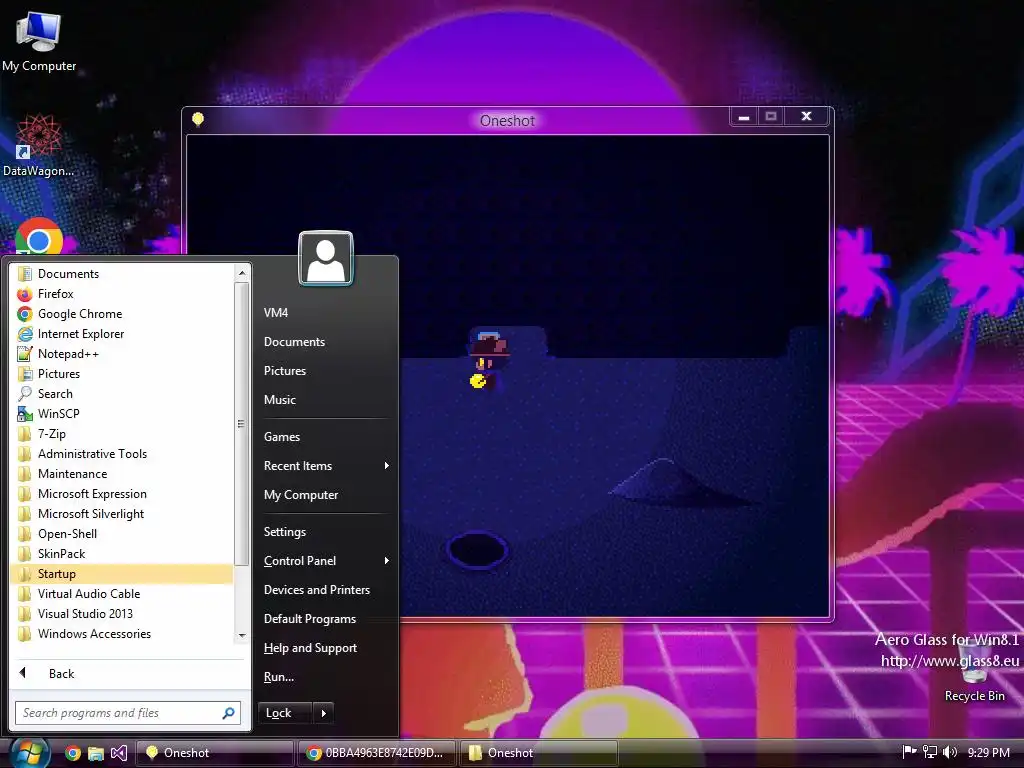1024x768 pixels.
Task: Show the clock at 9:29 PM
Action: (x=989, y=752)
